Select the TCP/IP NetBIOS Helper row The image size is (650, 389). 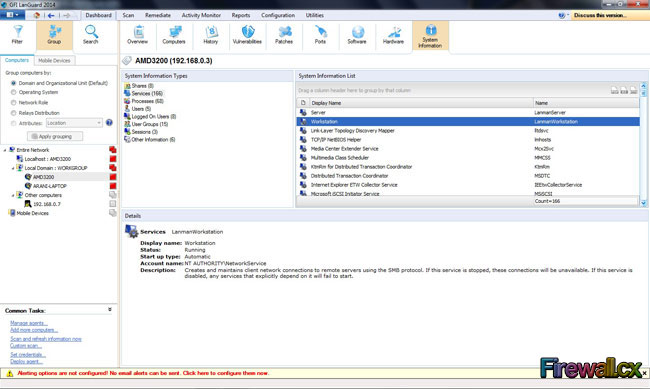pos(468,140)
